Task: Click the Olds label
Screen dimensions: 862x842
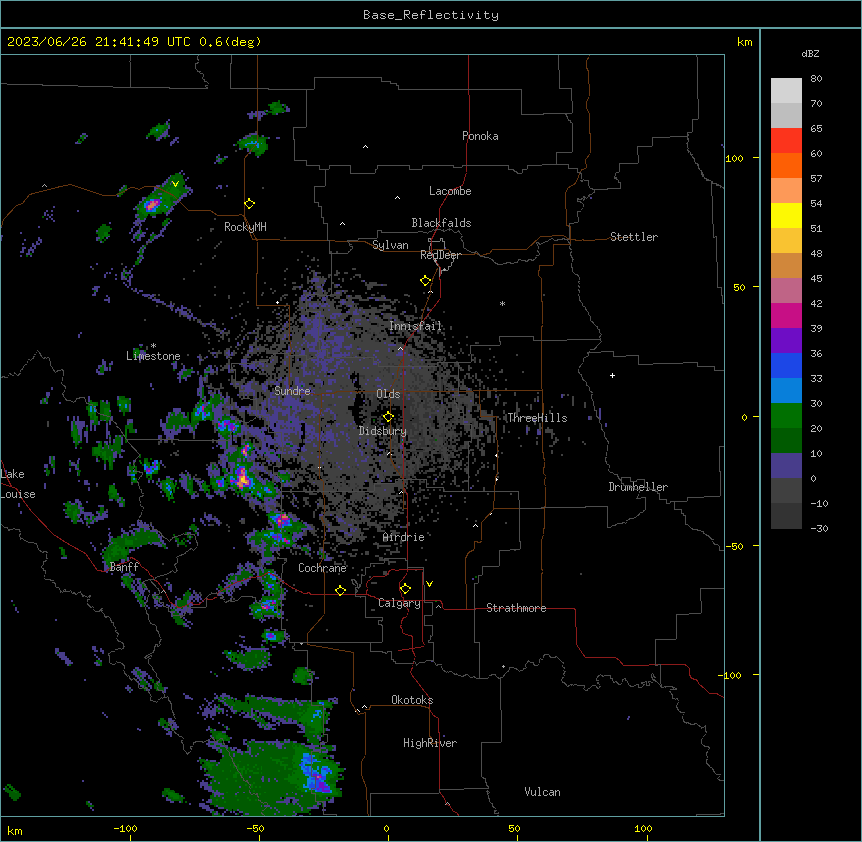Action: click(388, 394)
